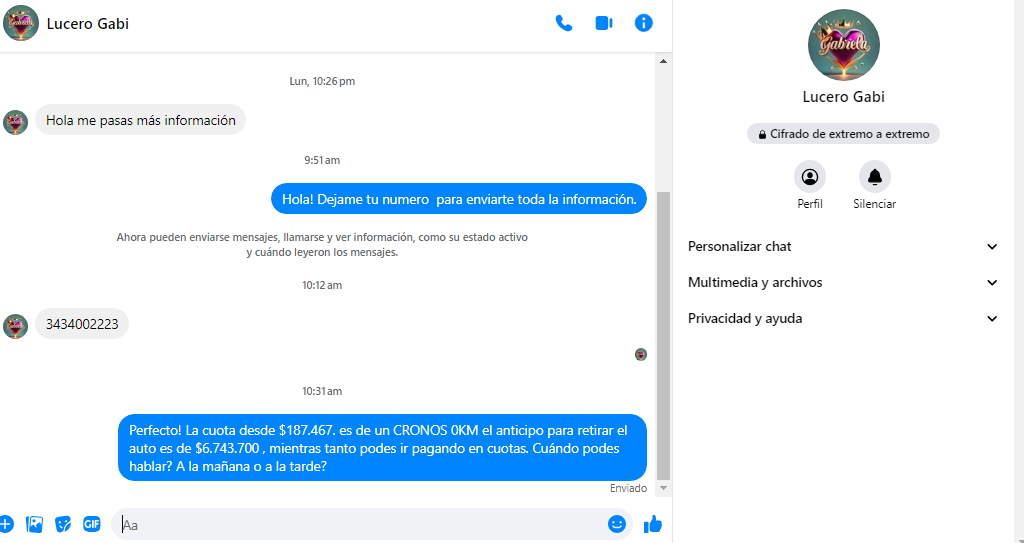
Task: Open Perfil button in side panel
Action: click(x=810, y=186)
